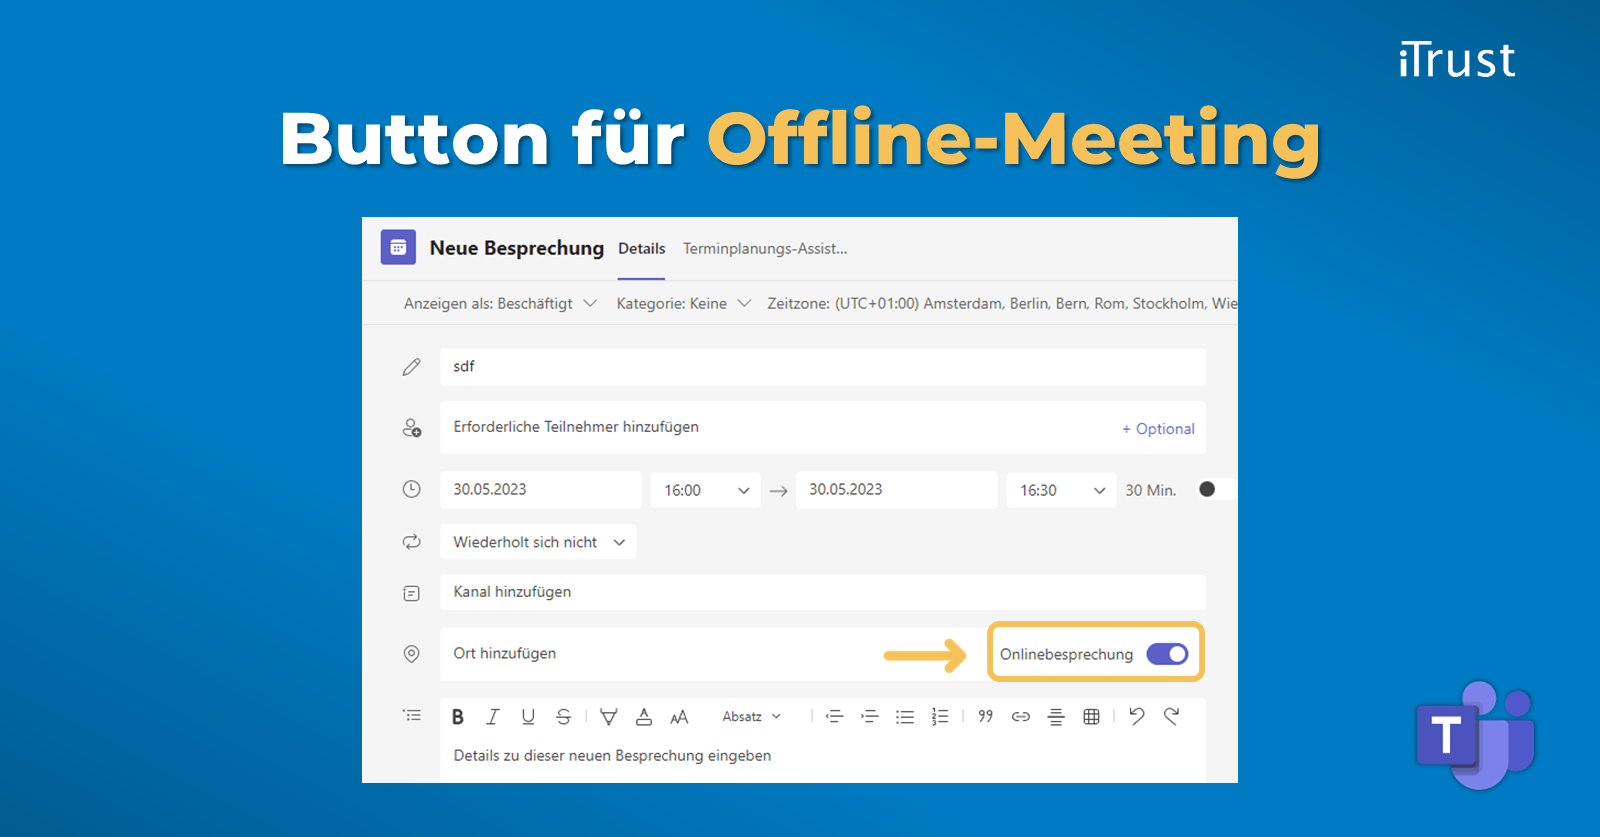Click the clock time icon
1600x837 pixels.
click(411, 489)
